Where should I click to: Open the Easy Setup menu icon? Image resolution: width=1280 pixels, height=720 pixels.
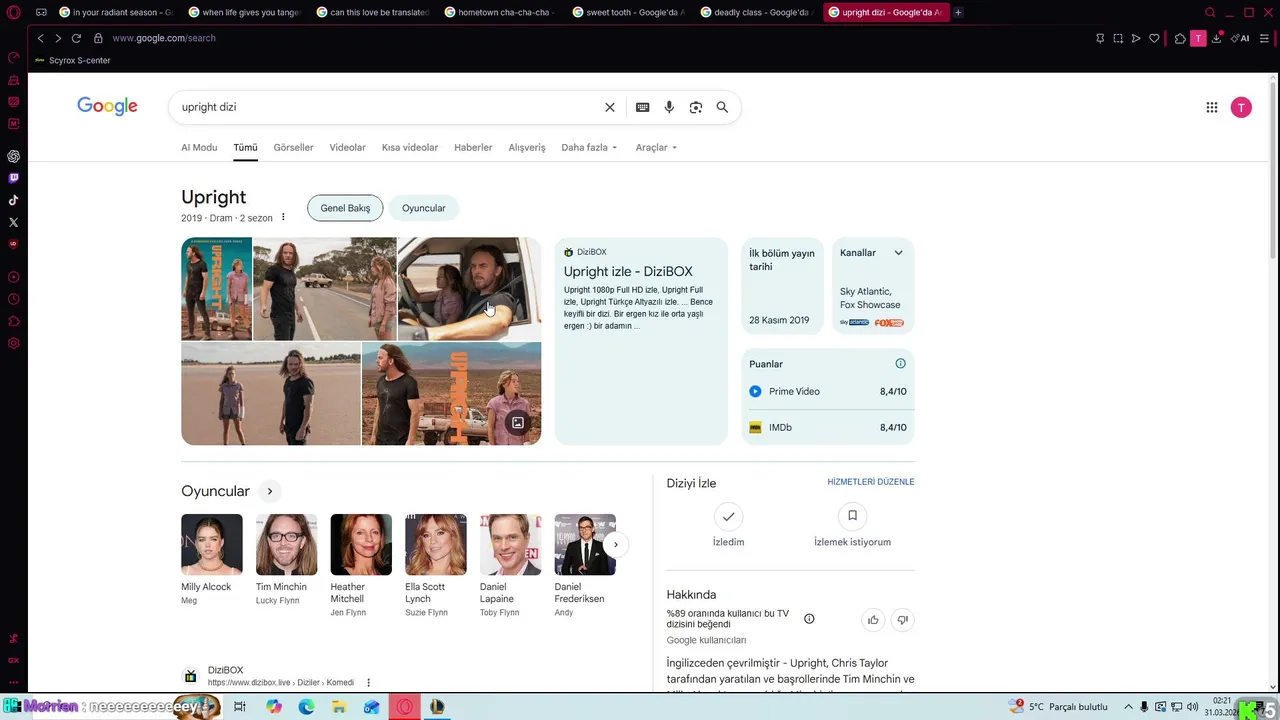tap(1265, 38)
